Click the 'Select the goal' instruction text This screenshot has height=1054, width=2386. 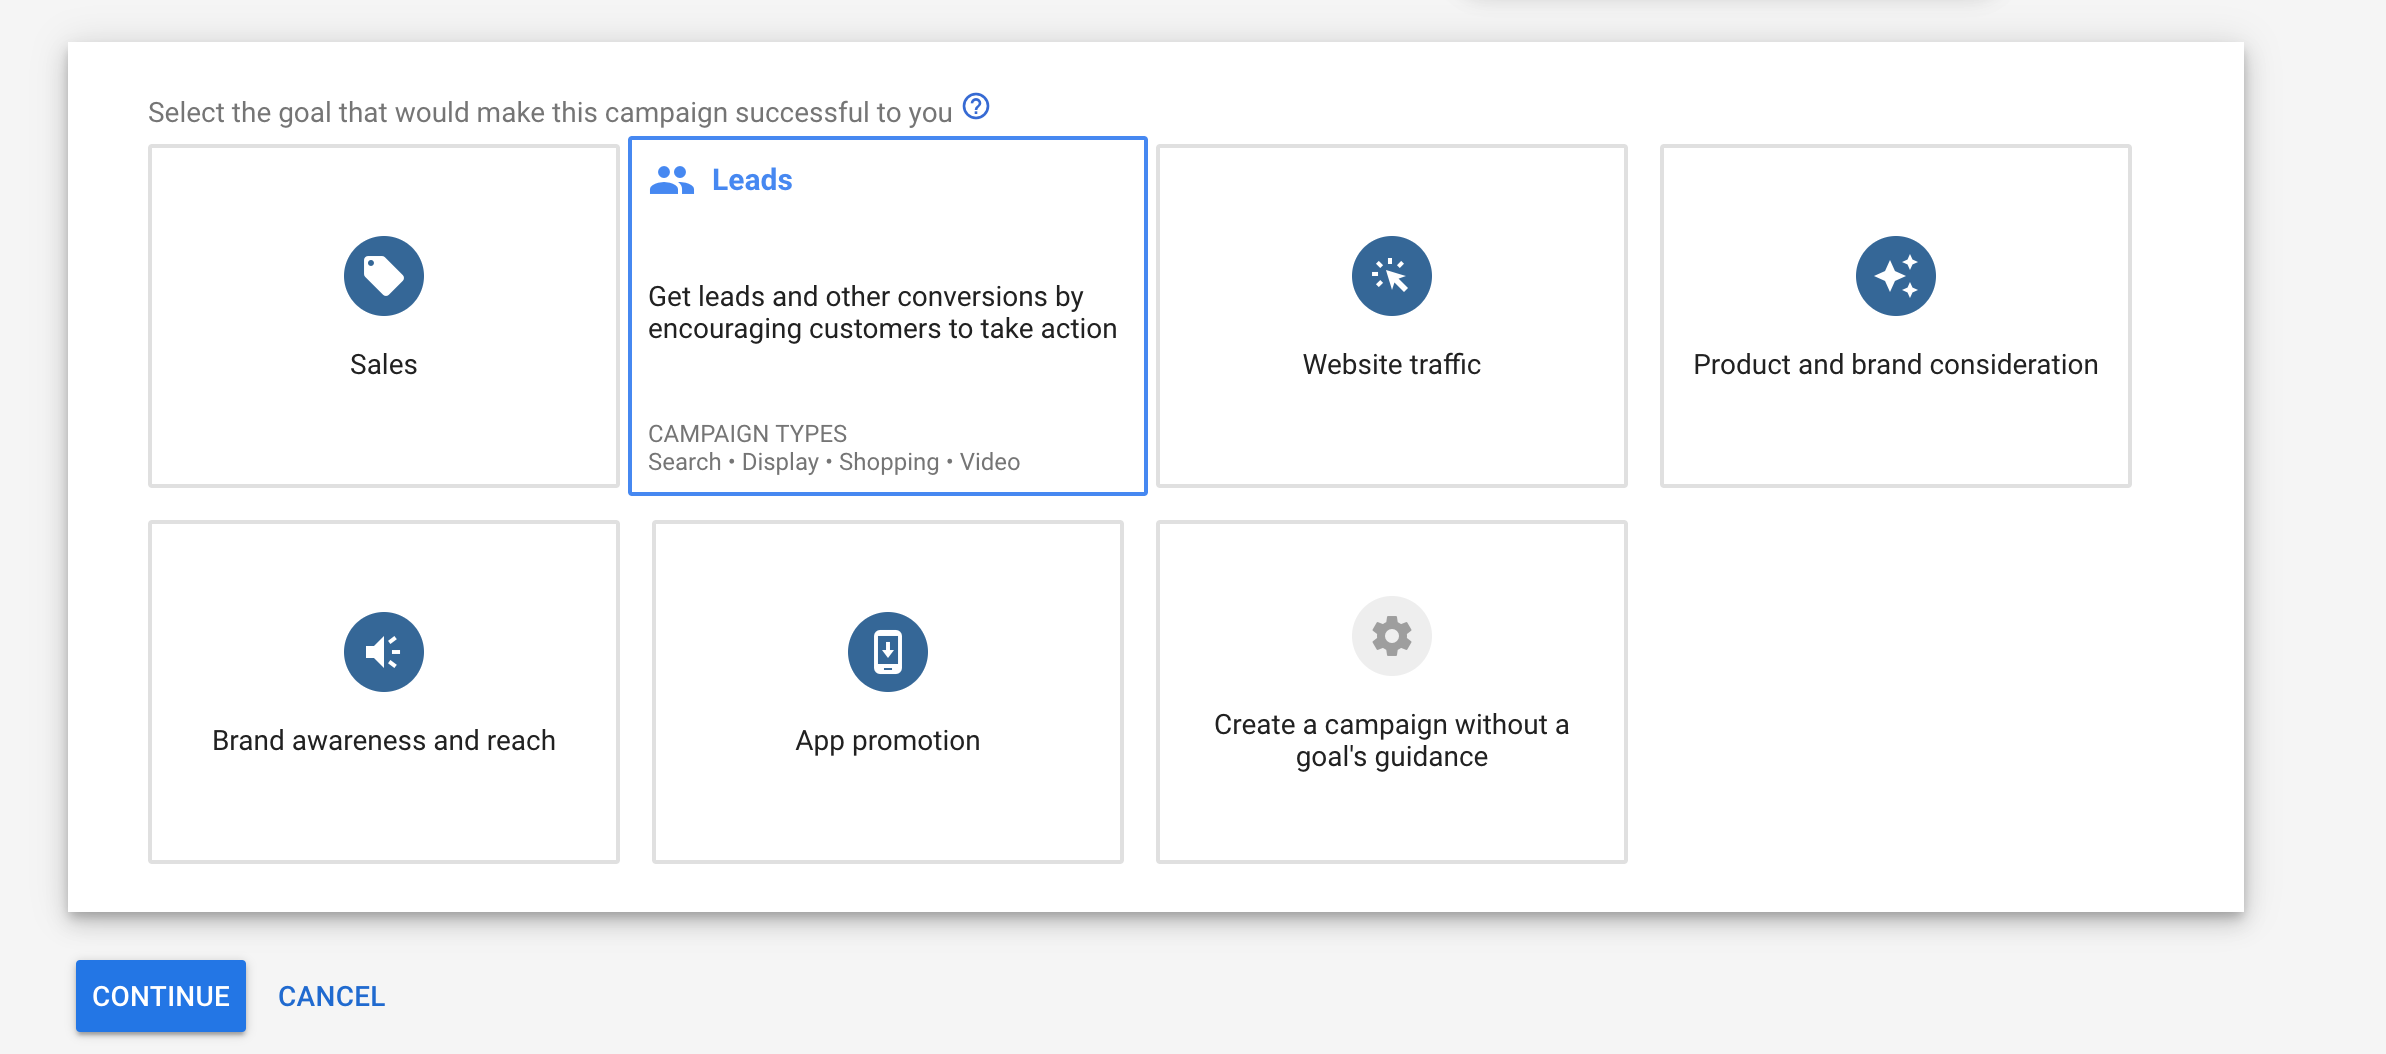click(550, 112)
